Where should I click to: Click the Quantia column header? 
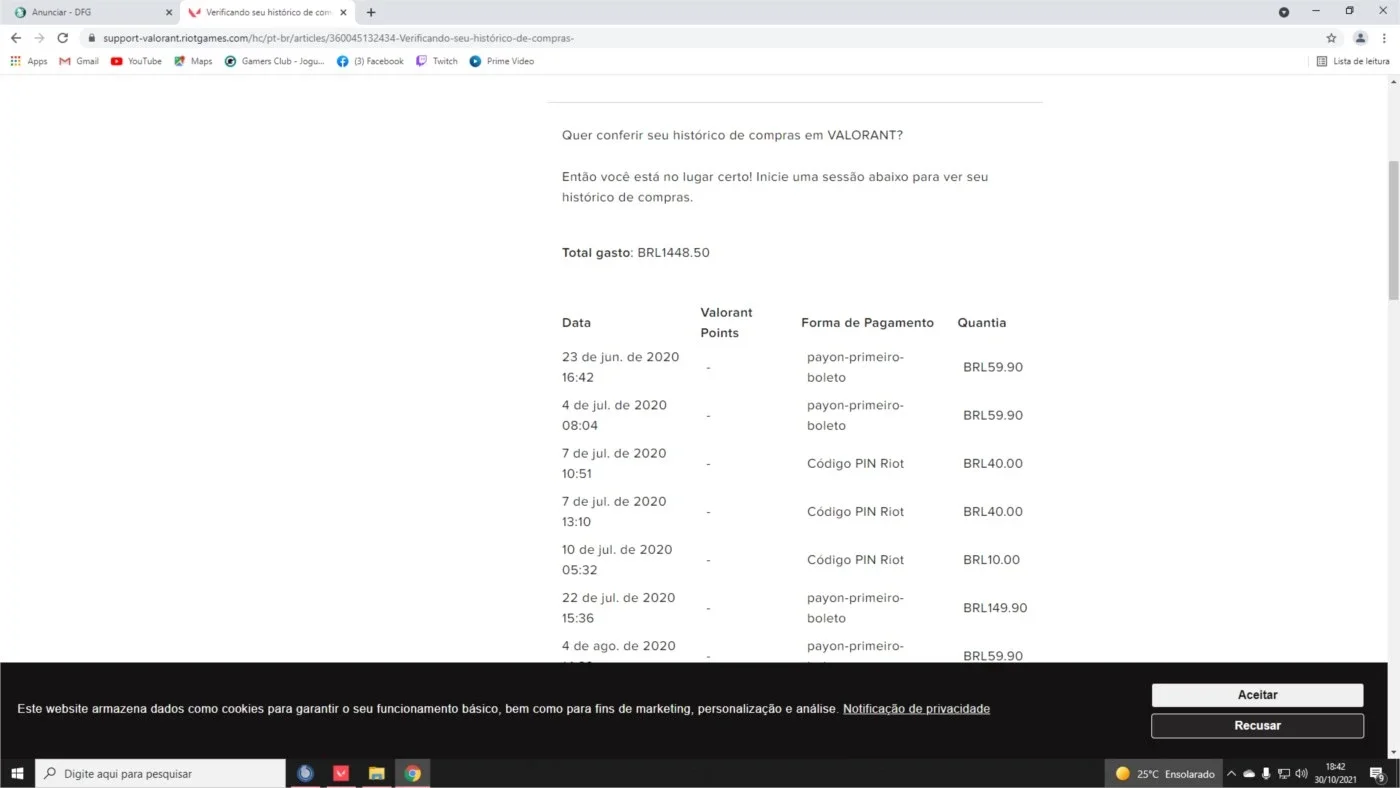pos(982,323)
